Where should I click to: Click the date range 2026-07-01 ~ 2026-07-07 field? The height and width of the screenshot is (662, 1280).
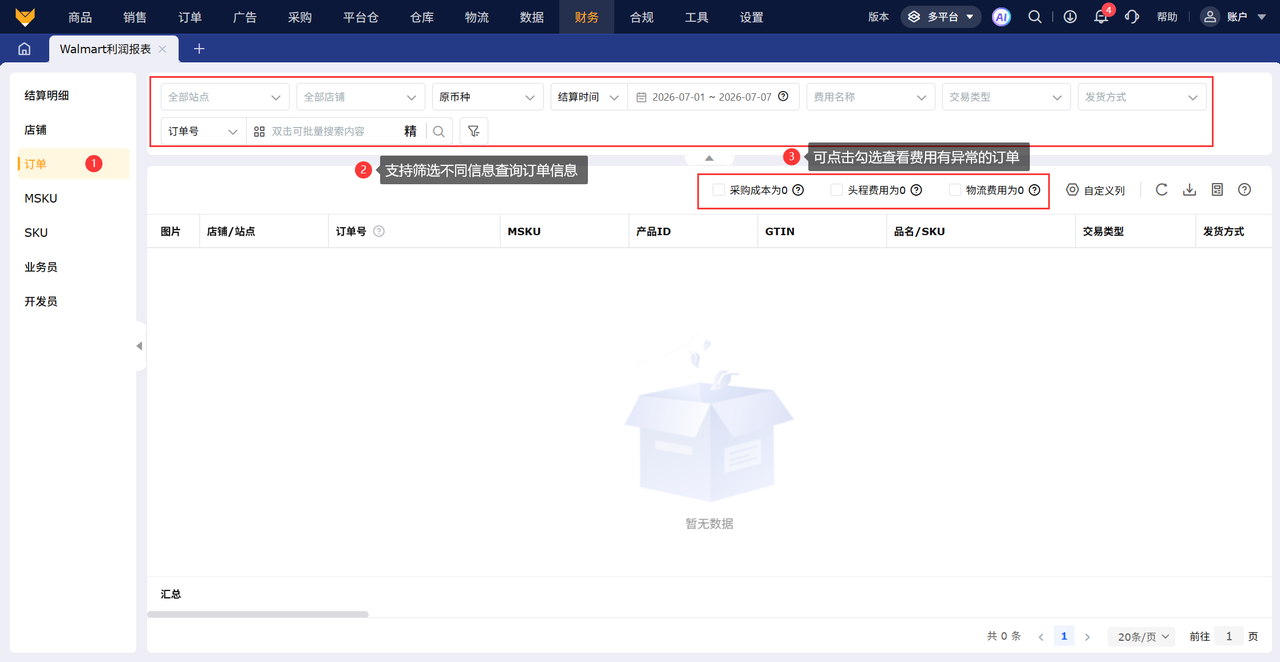click(x=711, y=97)
